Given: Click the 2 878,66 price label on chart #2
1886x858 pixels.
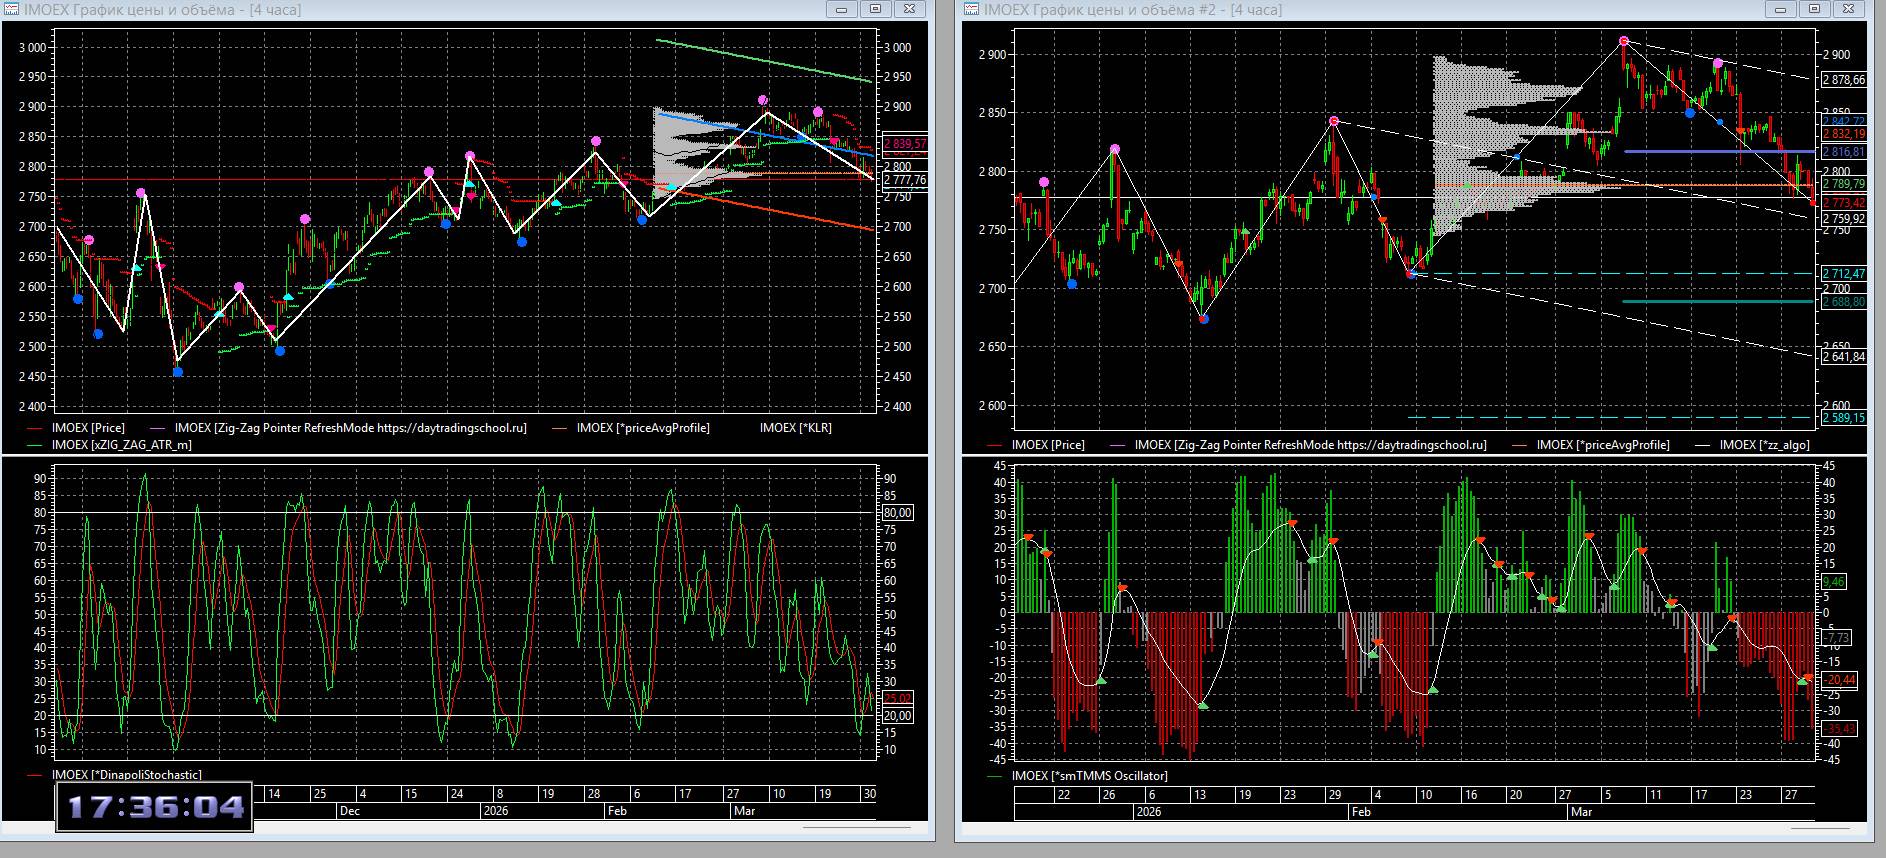Looking at the screenshot, I should [1843, 80].
